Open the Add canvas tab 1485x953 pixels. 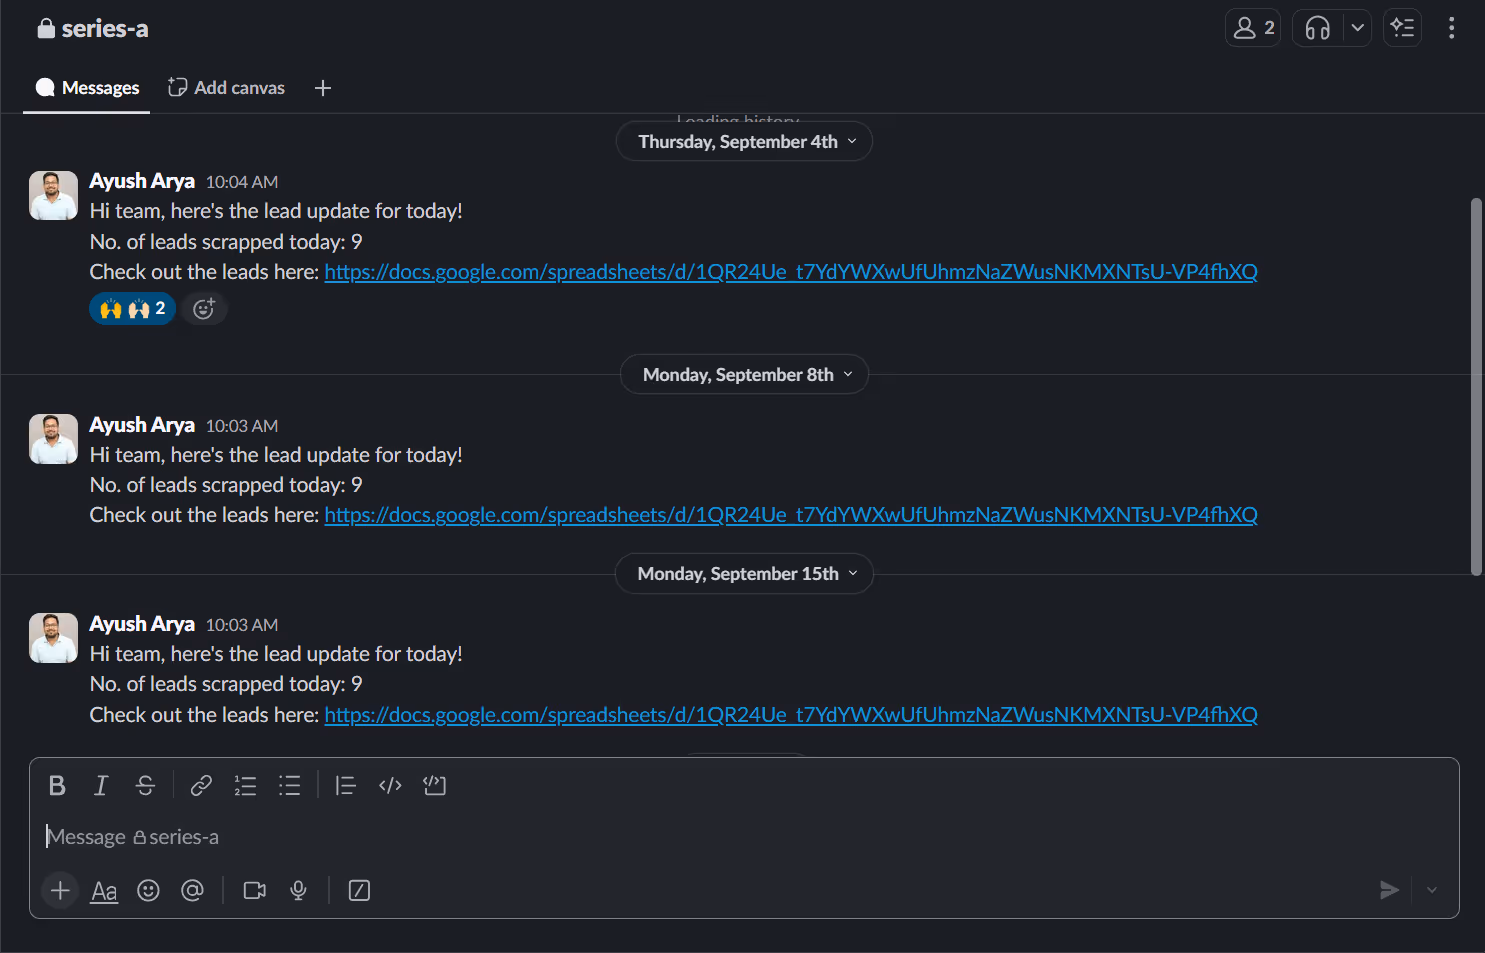(x=225, y=87)
